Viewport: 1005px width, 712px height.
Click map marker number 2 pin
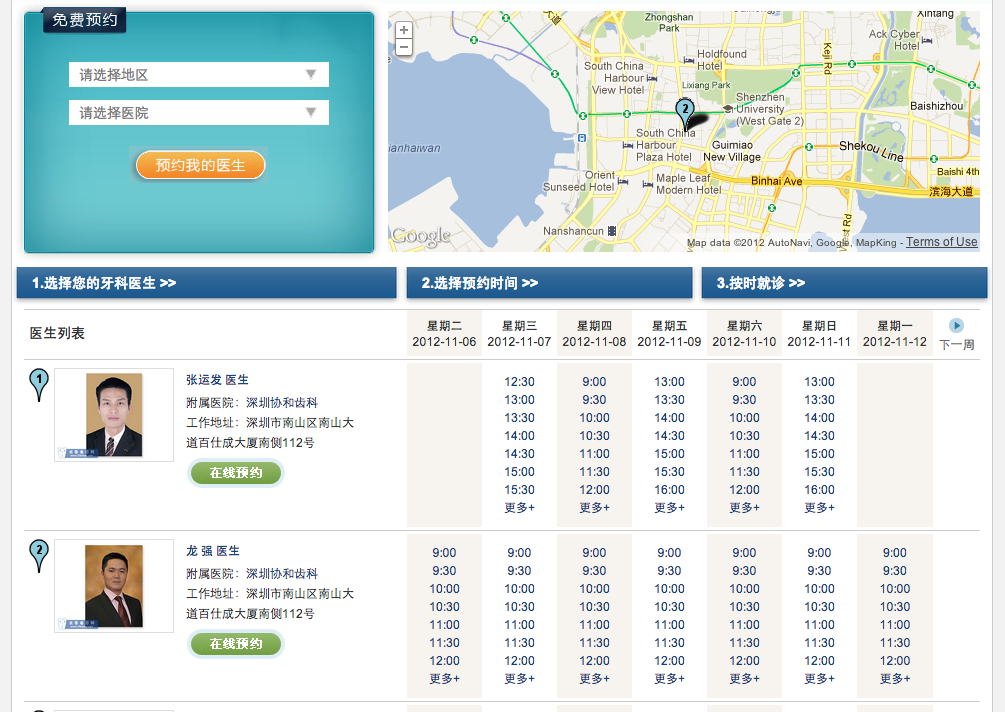pos(685,115)
